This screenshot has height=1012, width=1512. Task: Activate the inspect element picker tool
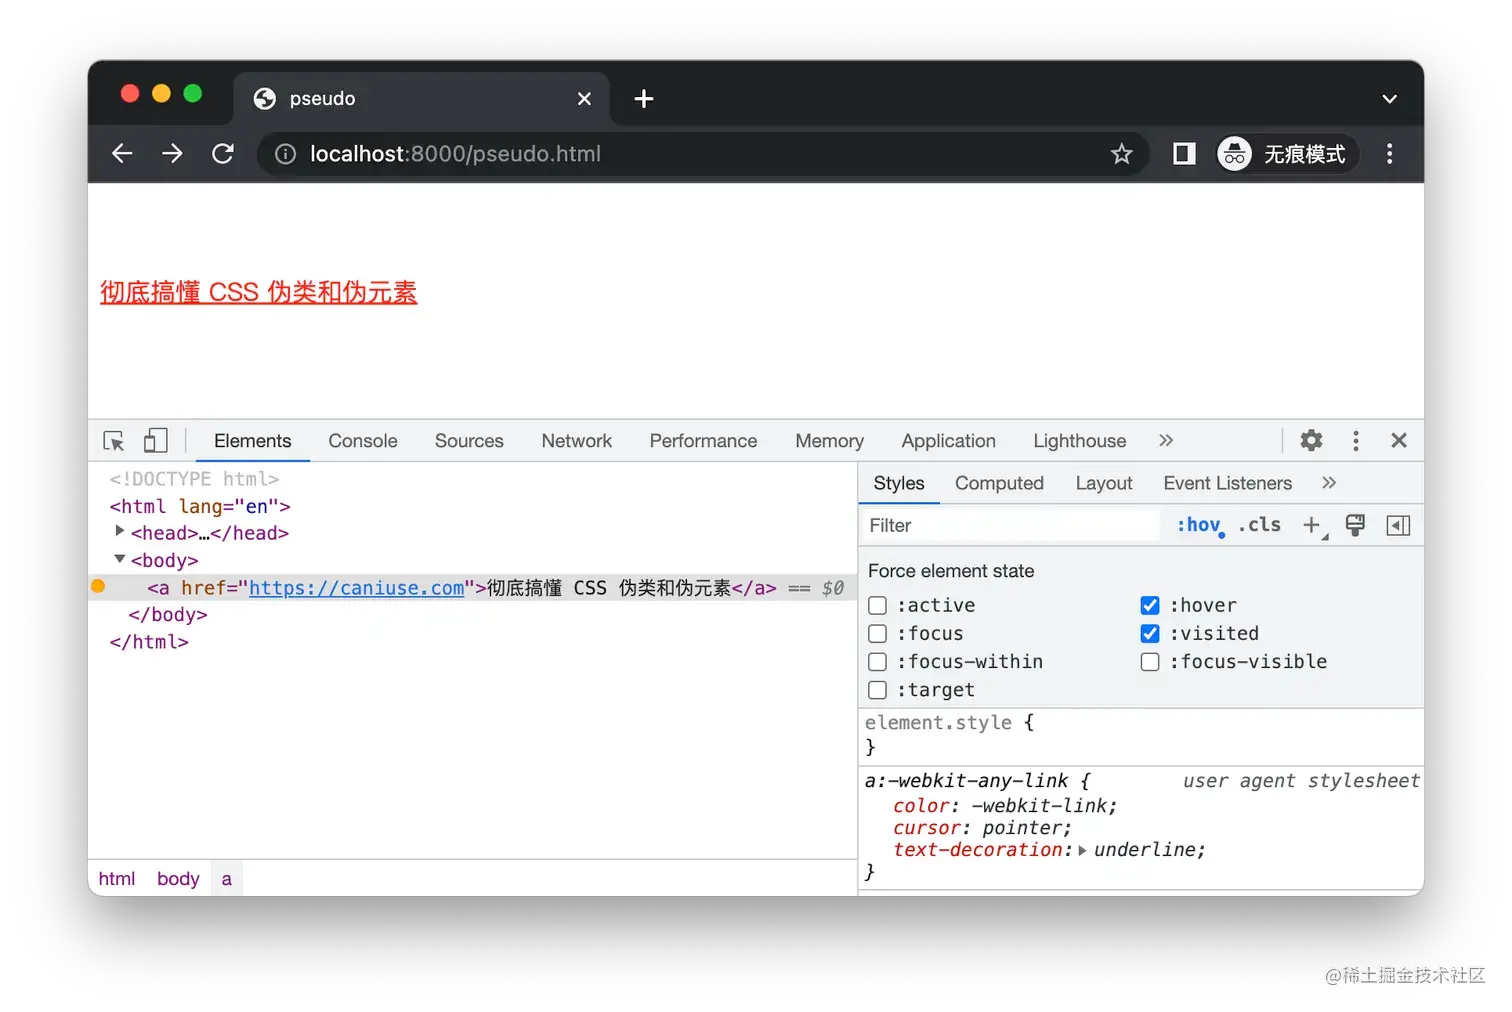[x=114, y=441]
